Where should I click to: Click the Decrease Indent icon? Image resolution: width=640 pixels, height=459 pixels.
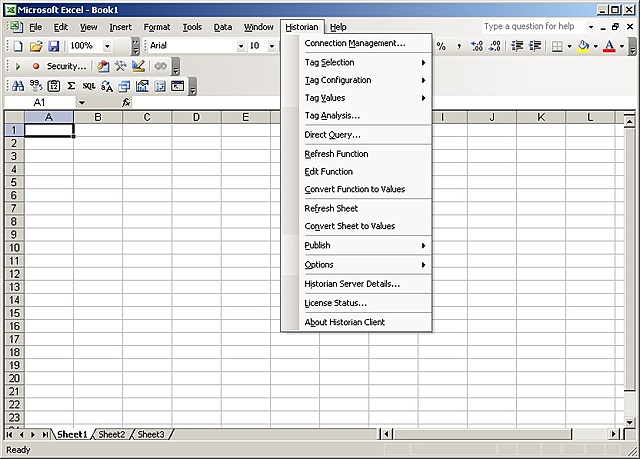[517, 46]
